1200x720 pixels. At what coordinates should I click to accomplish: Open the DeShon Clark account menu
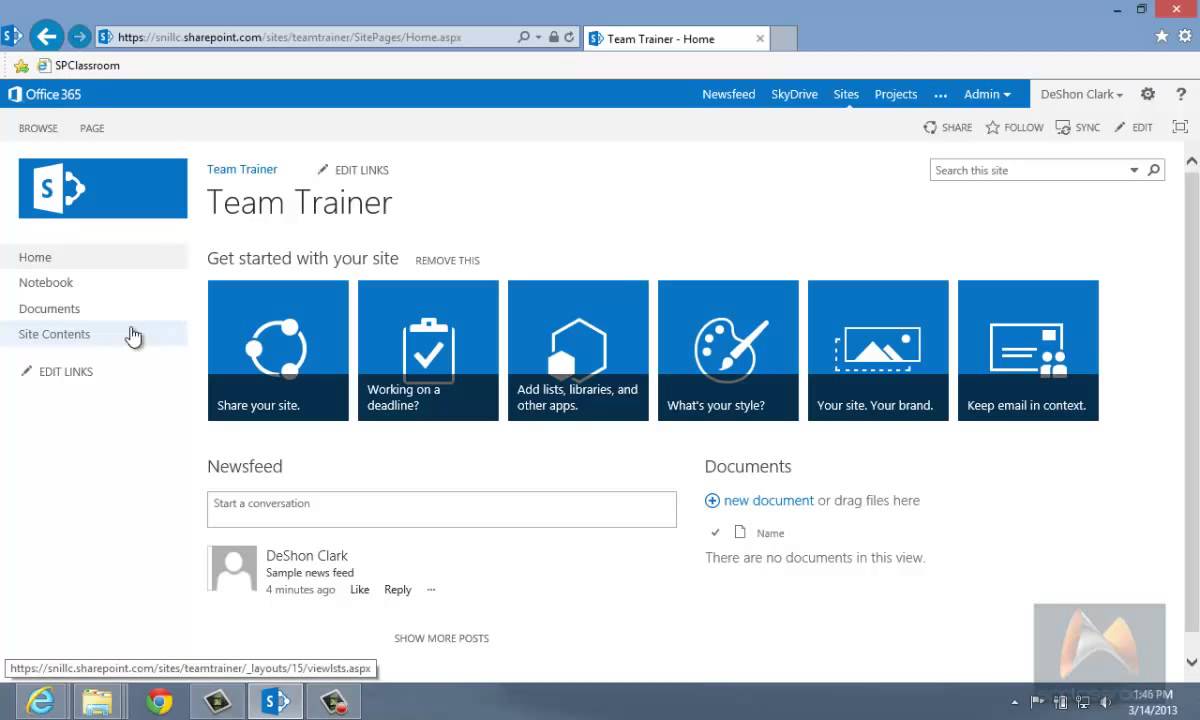[1080, 94]
